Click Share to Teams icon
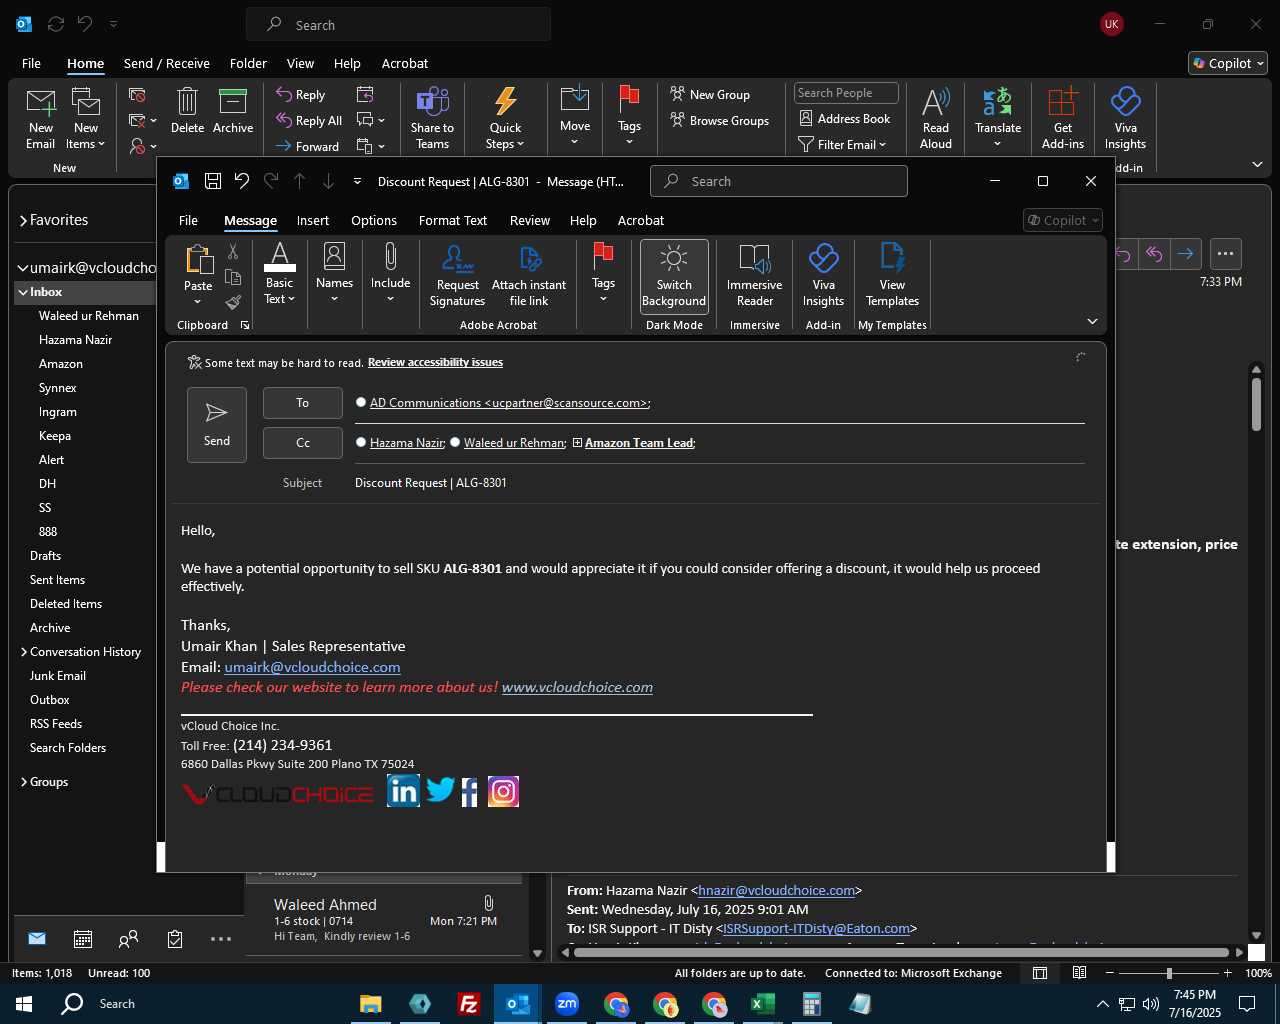This screenshot has width=1280, height=1024. coord(432,119)
